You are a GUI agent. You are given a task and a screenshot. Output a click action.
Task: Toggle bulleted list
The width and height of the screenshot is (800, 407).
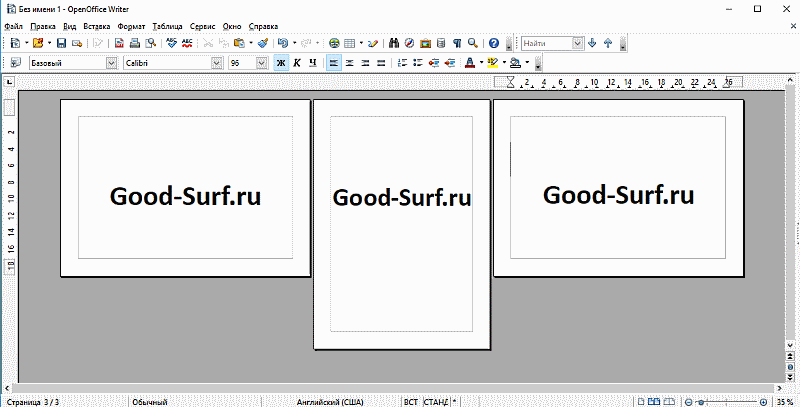[418, 63]
